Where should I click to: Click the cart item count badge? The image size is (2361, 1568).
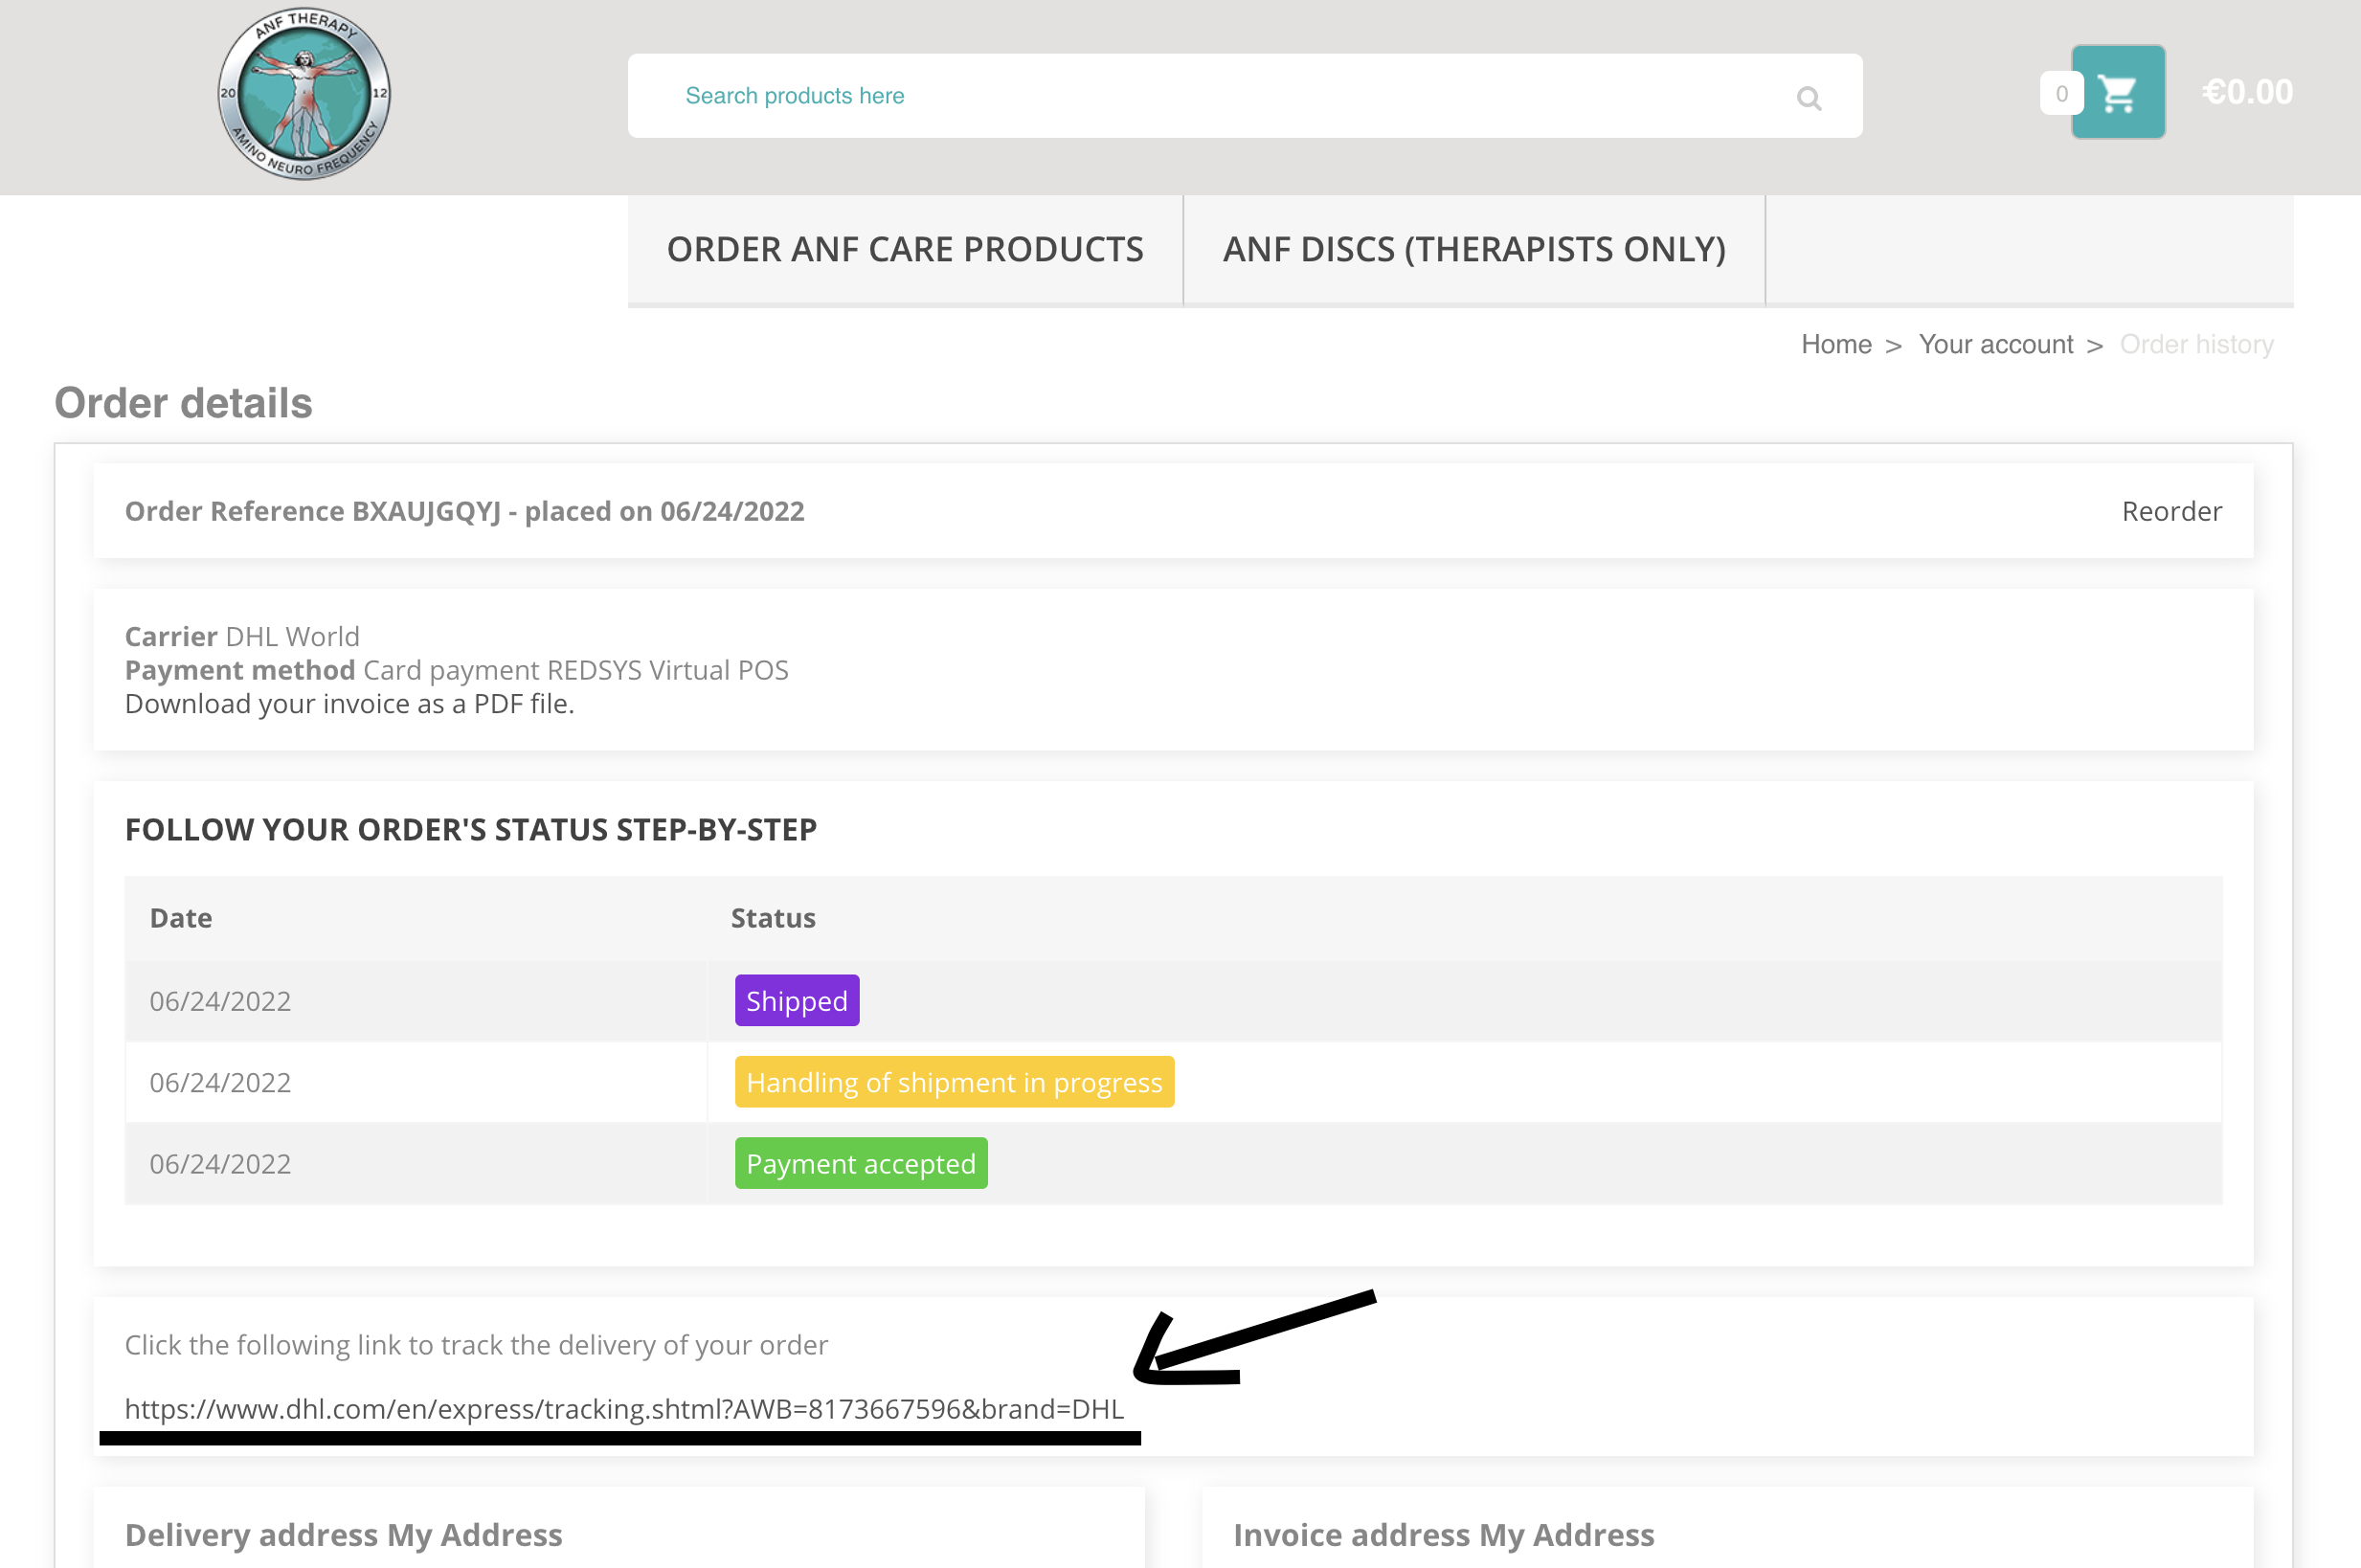pos(2061,93)
